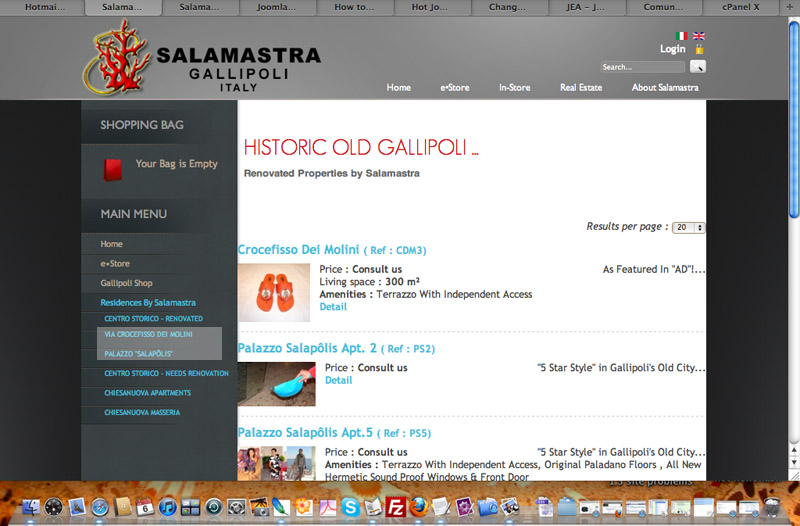The height and width of the screenshot is (526, 800).
Task: Open In-Store in top navigation
Action: [514, 87]
